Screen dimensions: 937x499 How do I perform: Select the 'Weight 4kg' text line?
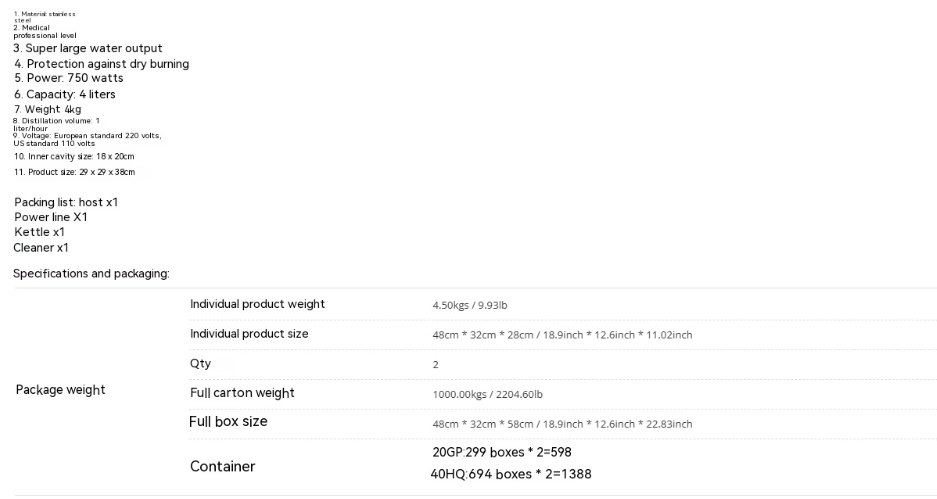[47, 109]
